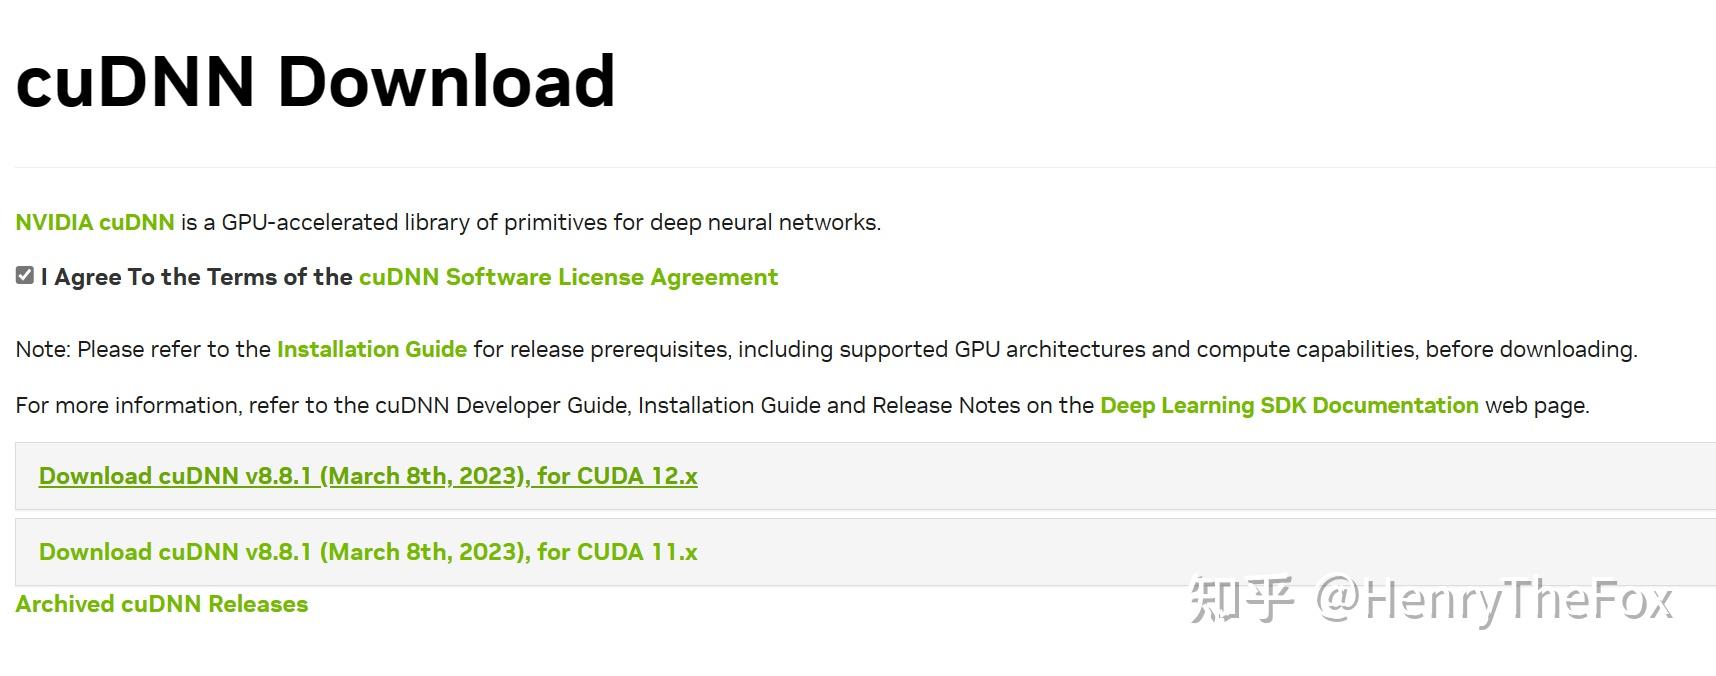
Task: Click empty area of the CUDA 12.x panel
Action: point(1200,476)
